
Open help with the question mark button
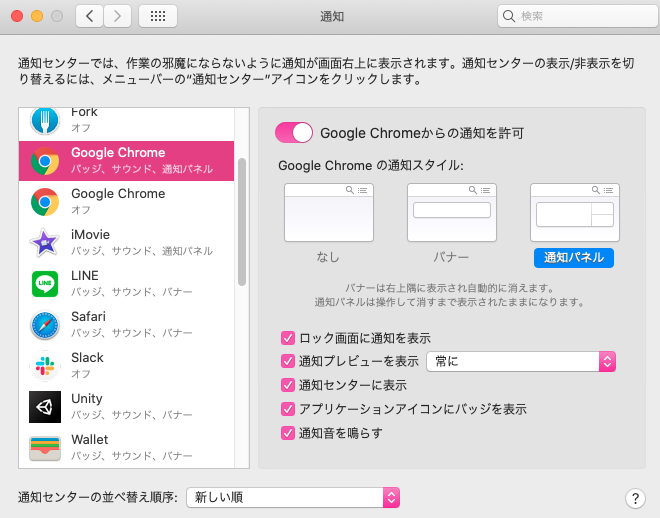[635, 498]
